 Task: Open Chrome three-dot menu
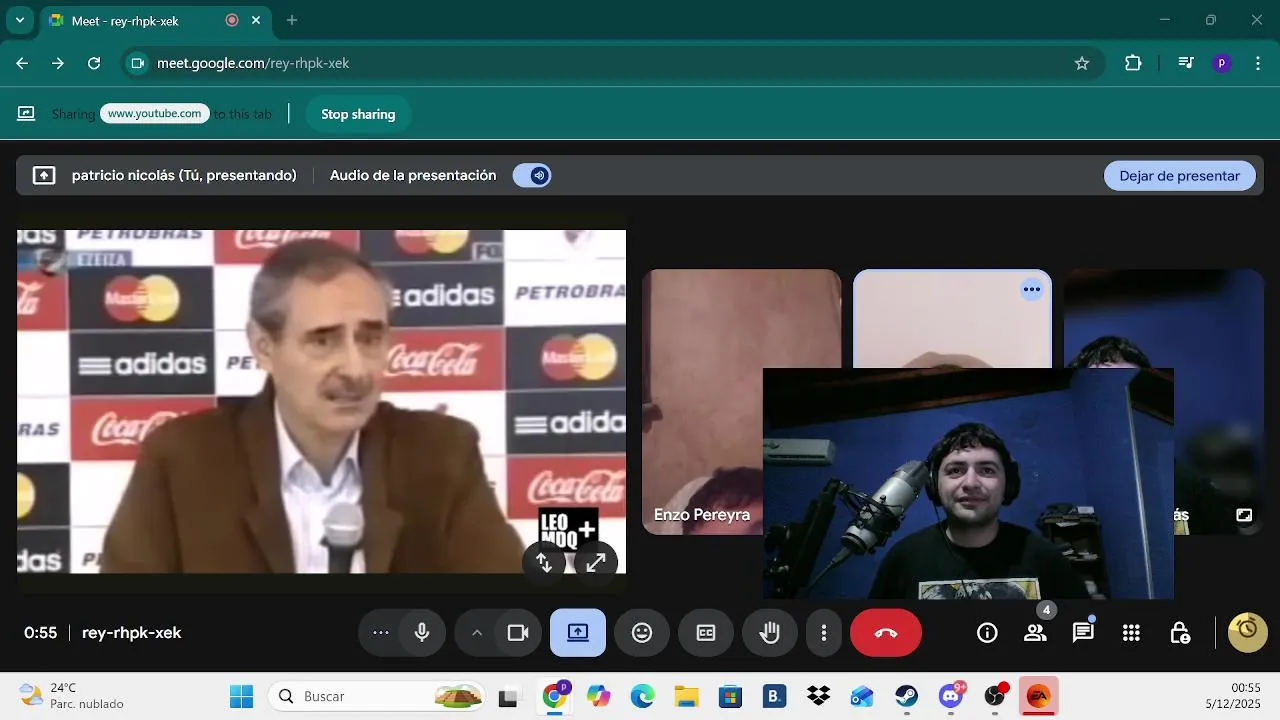pos(1256,63)
